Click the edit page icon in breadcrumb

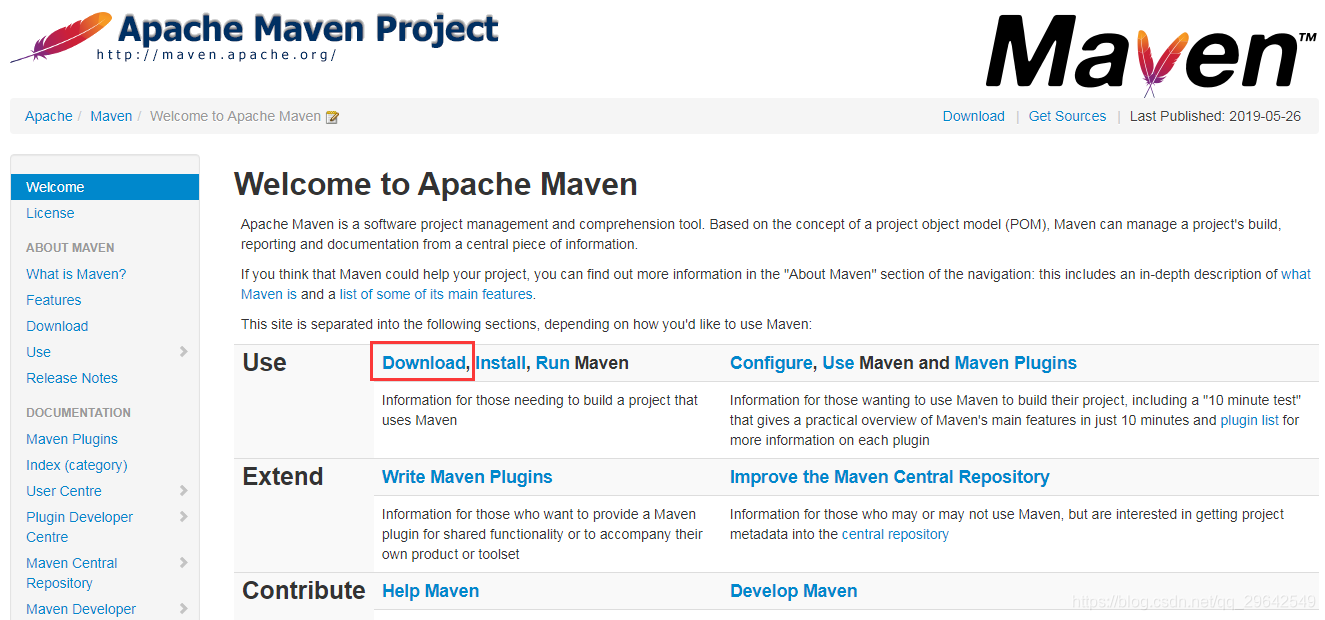click(x=333, y=117)
